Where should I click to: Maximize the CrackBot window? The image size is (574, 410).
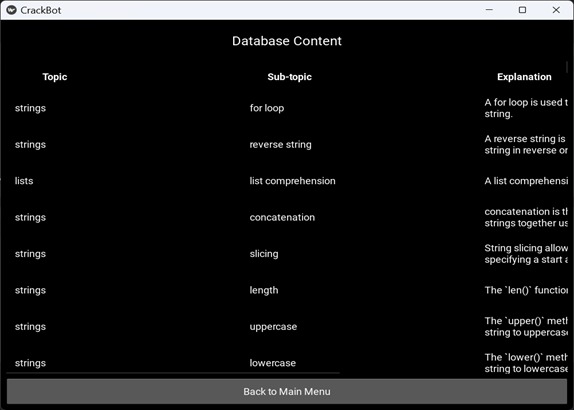coord(522,10)
